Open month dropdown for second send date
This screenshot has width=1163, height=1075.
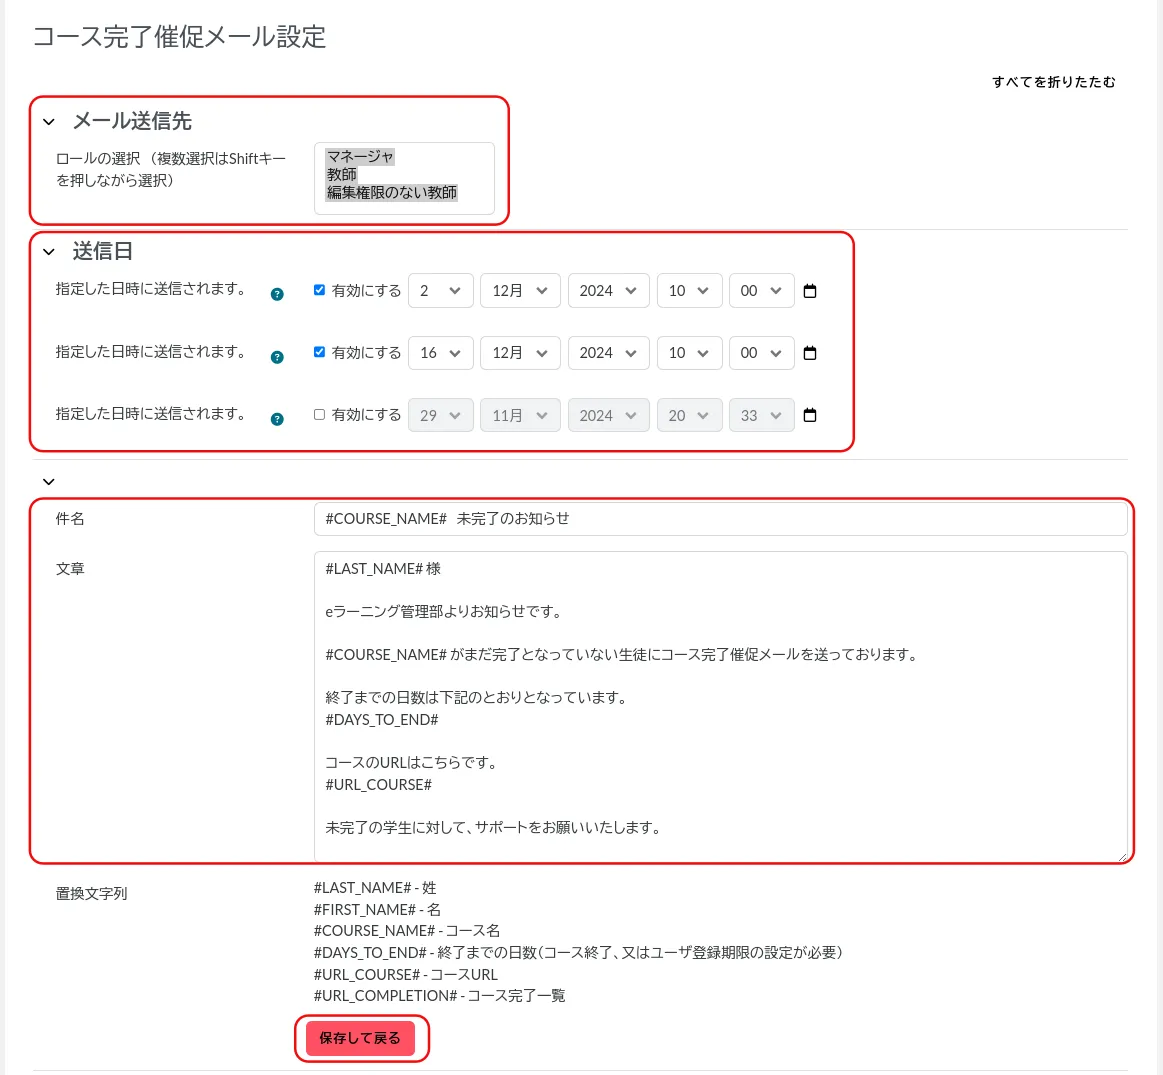click(520, 353)
